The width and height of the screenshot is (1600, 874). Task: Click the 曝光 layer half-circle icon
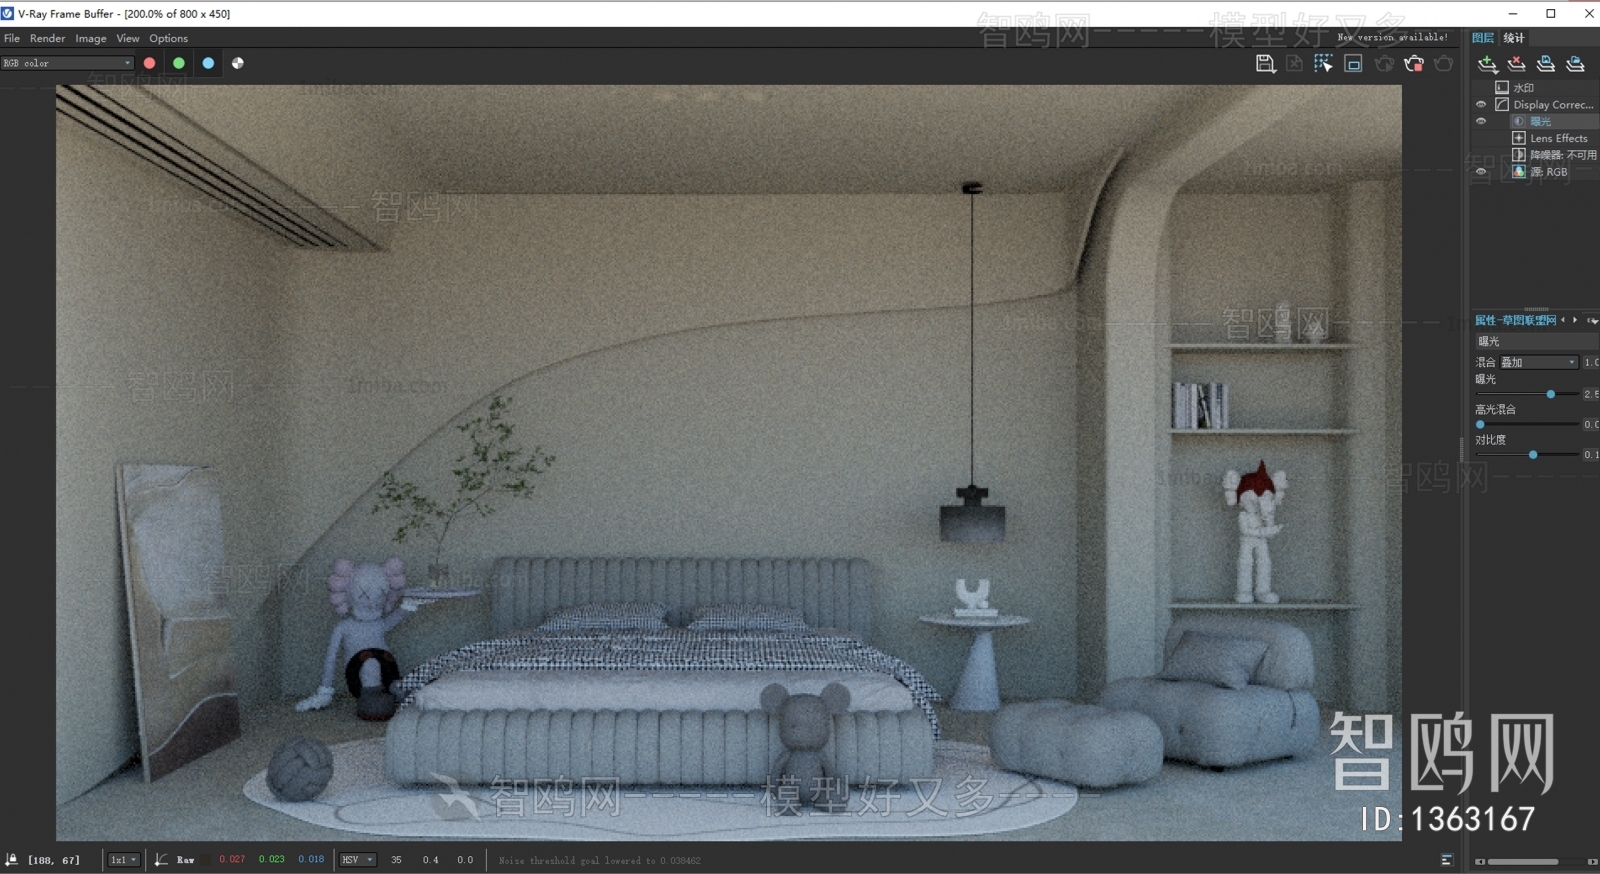(1519, 121)
